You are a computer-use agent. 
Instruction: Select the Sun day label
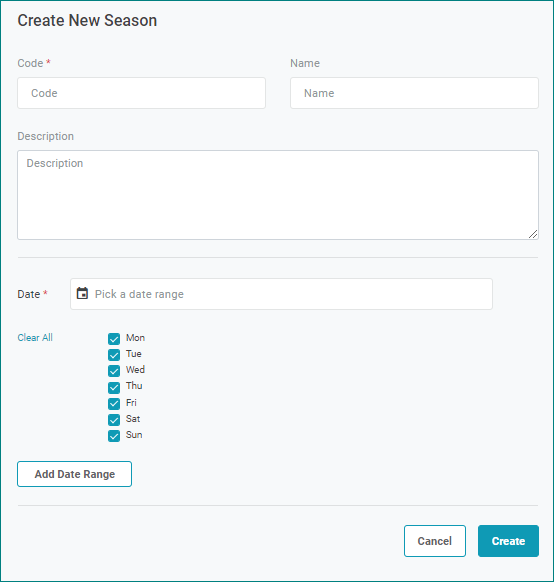click(134, 435)
